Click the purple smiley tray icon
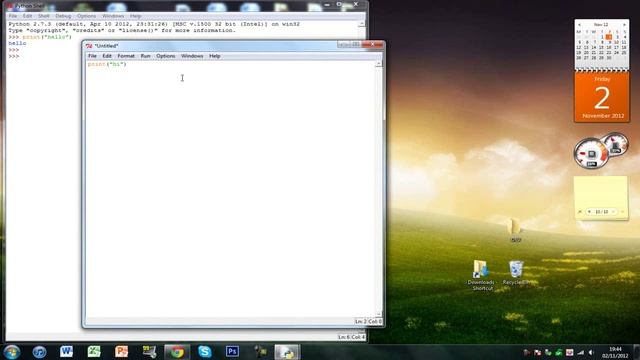Image resolution: width=640 pixels, height=360 pixels. pyautogui.click(x=569, y=352)
